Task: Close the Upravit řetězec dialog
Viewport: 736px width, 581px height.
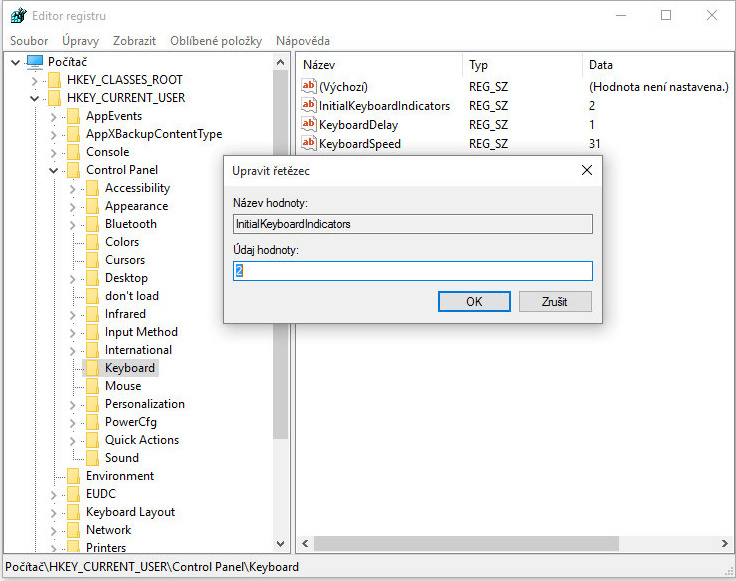Action: click(587, 170)
